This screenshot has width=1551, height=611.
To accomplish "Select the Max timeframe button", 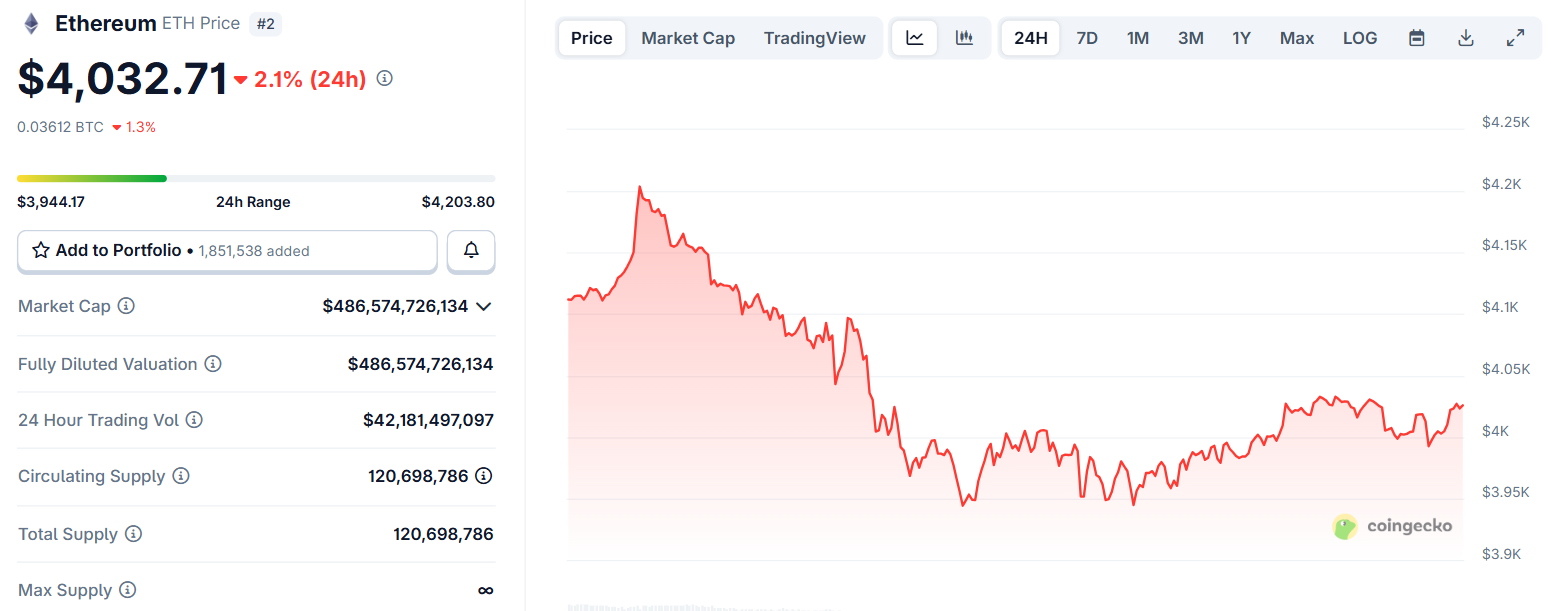I will tap(1296, 37).
